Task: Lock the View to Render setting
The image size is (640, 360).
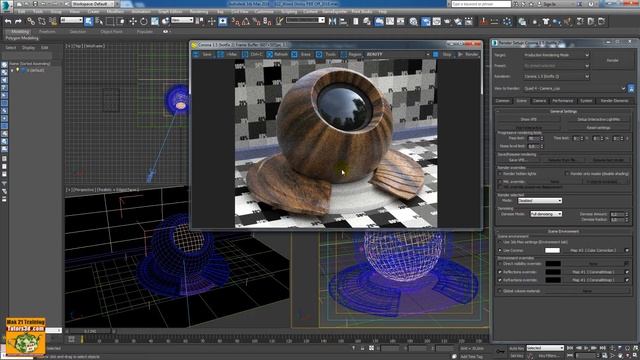Action: (x=631, y=88)
